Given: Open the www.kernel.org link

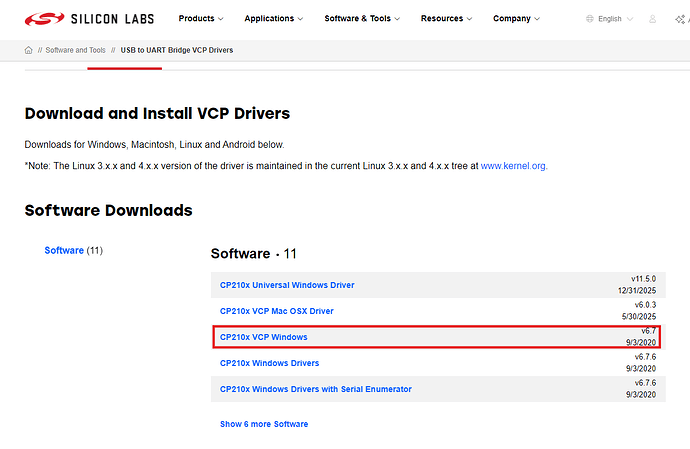Looking at the screenshot, I should point(513,166).
